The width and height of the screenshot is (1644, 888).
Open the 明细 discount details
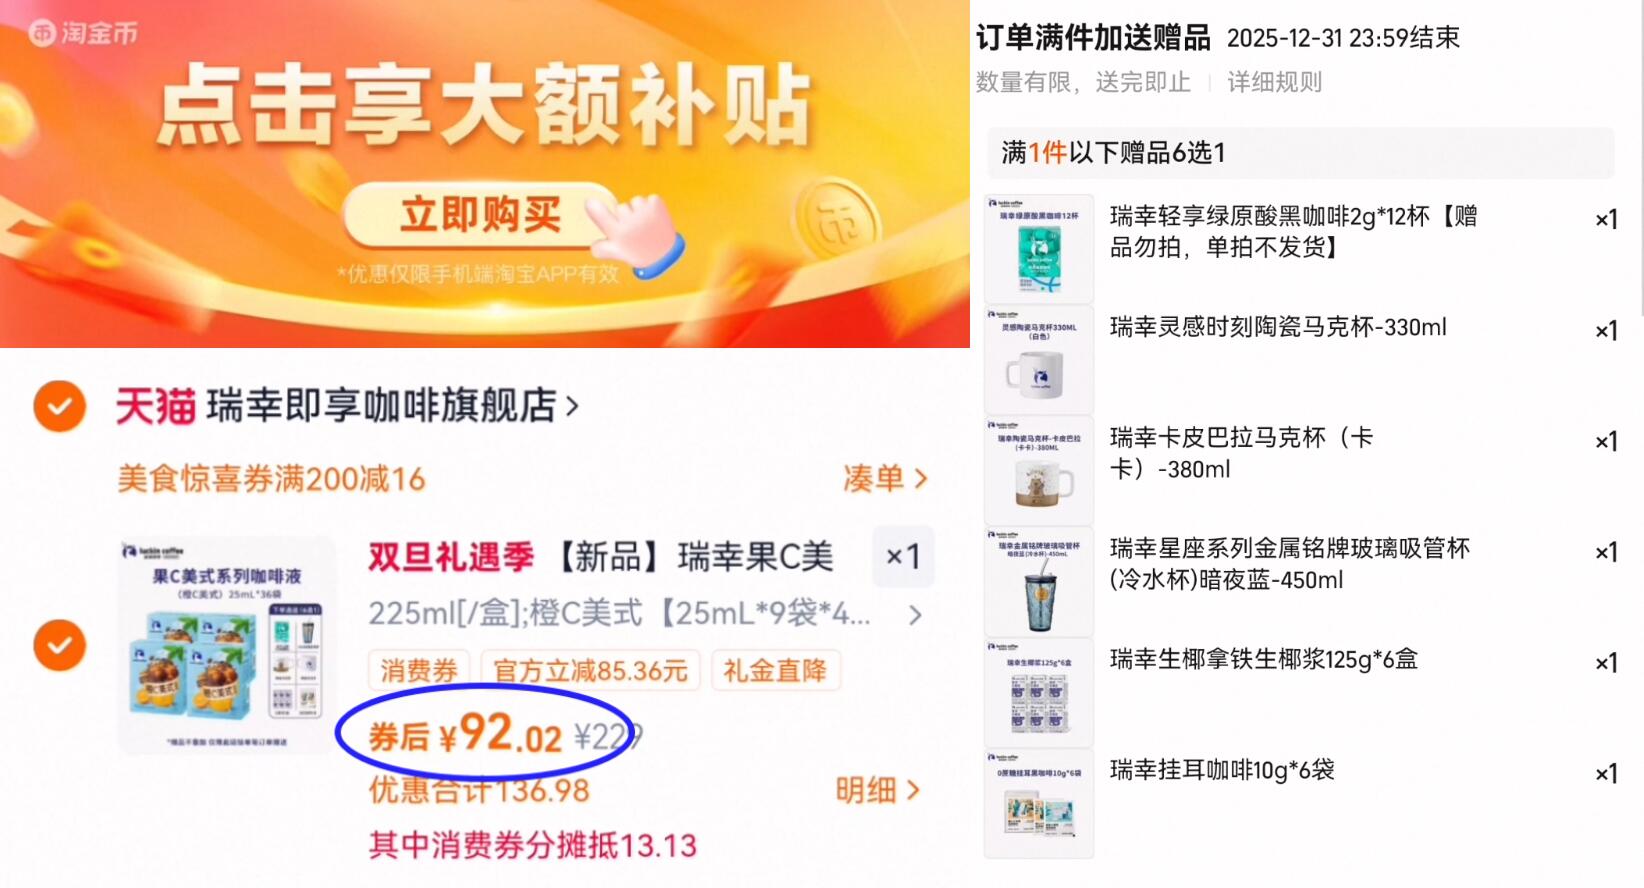(877, 790)
